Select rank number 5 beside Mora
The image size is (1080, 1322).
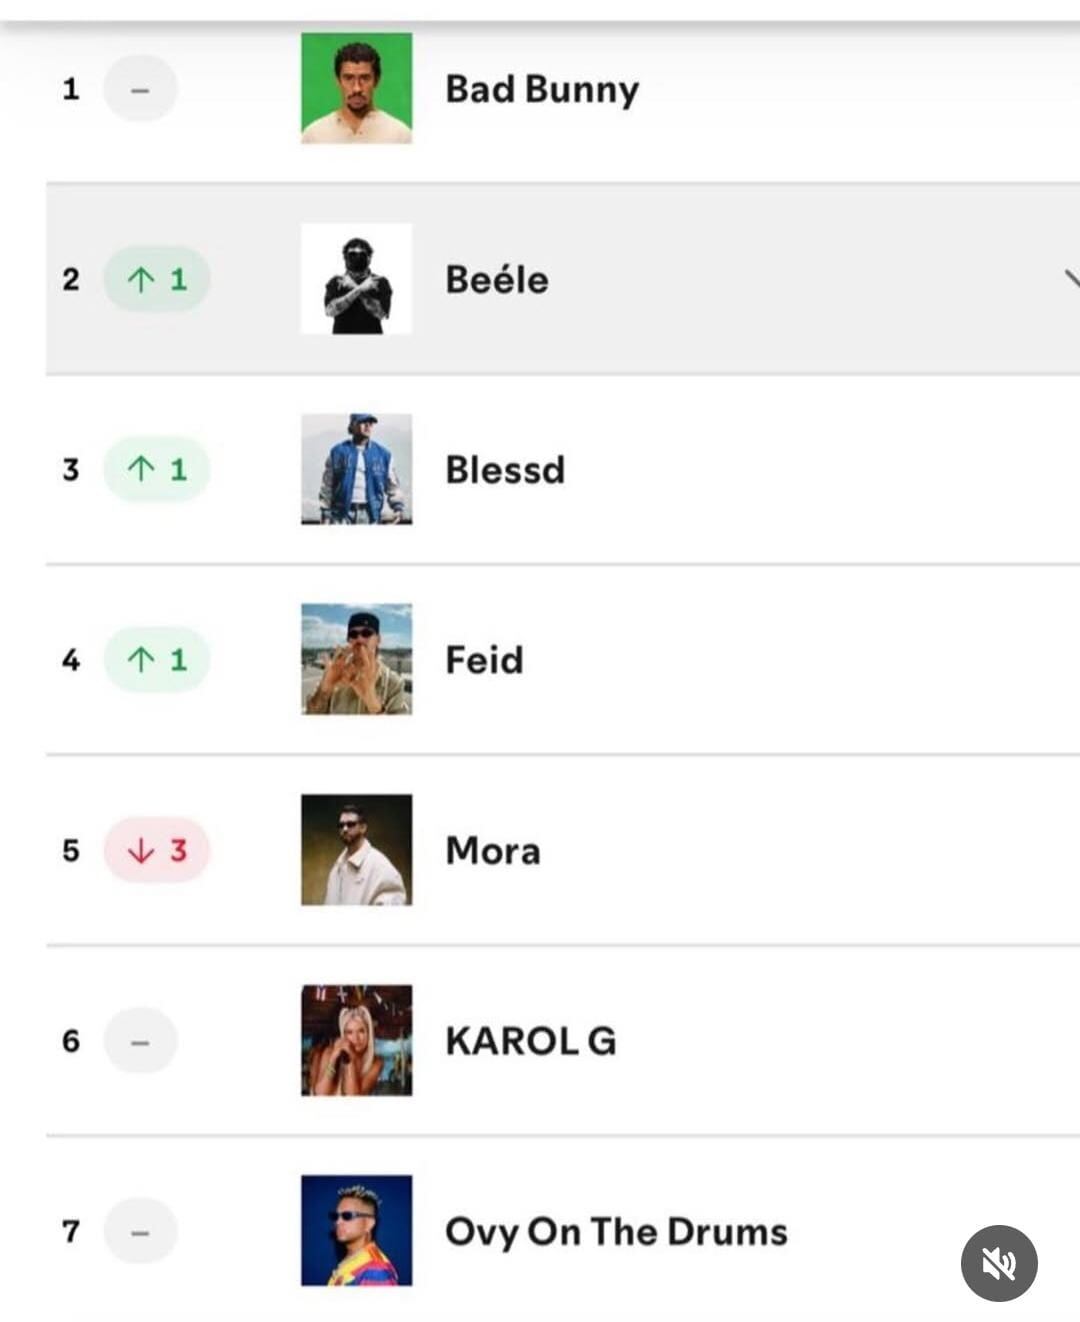[x=70, y=849]
